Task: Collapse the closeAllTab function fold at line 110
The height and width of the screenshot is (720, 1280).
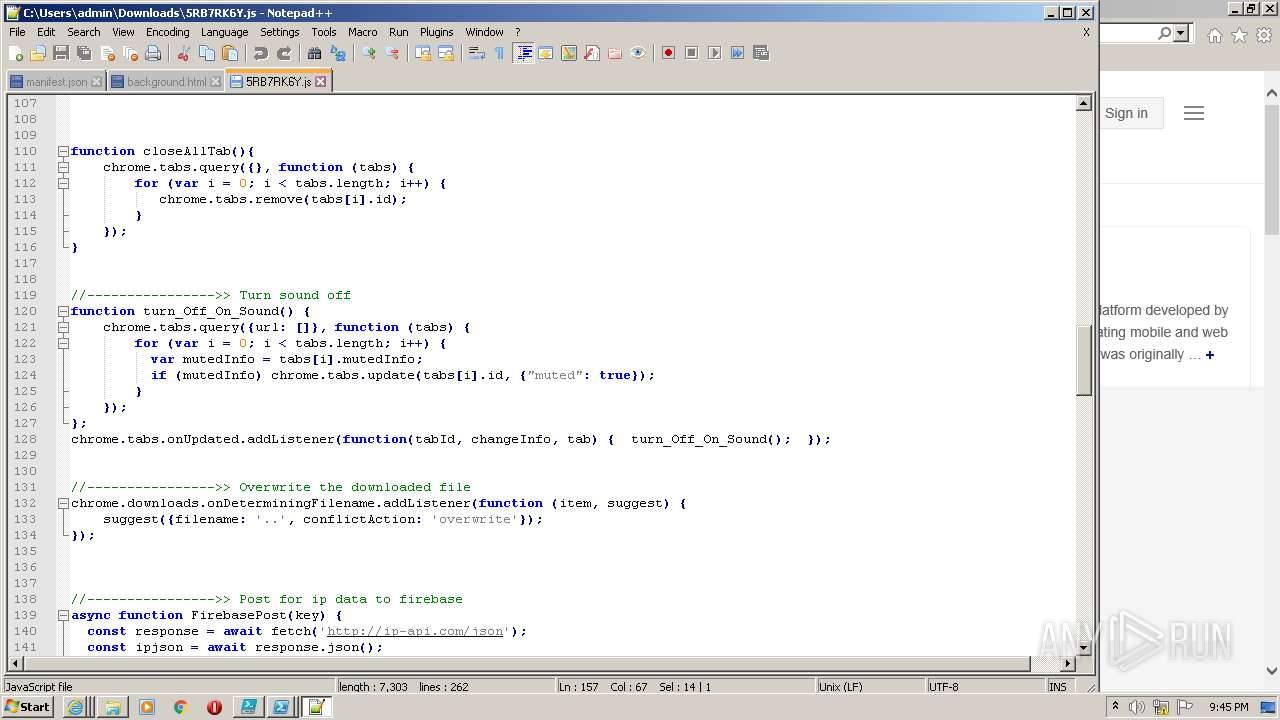Action: [63, 151]
